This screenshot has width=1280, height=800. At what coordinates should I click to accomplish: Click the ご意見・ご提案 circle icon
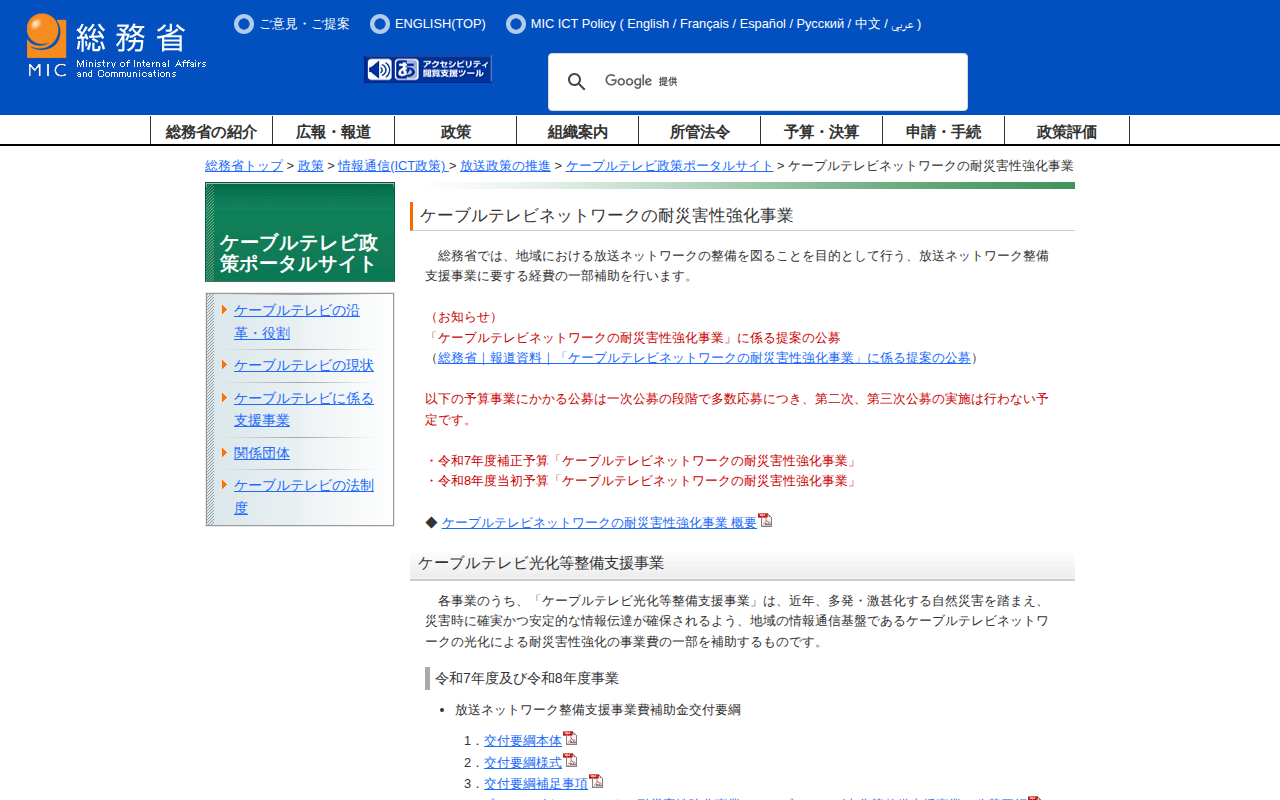pos(244,24)
